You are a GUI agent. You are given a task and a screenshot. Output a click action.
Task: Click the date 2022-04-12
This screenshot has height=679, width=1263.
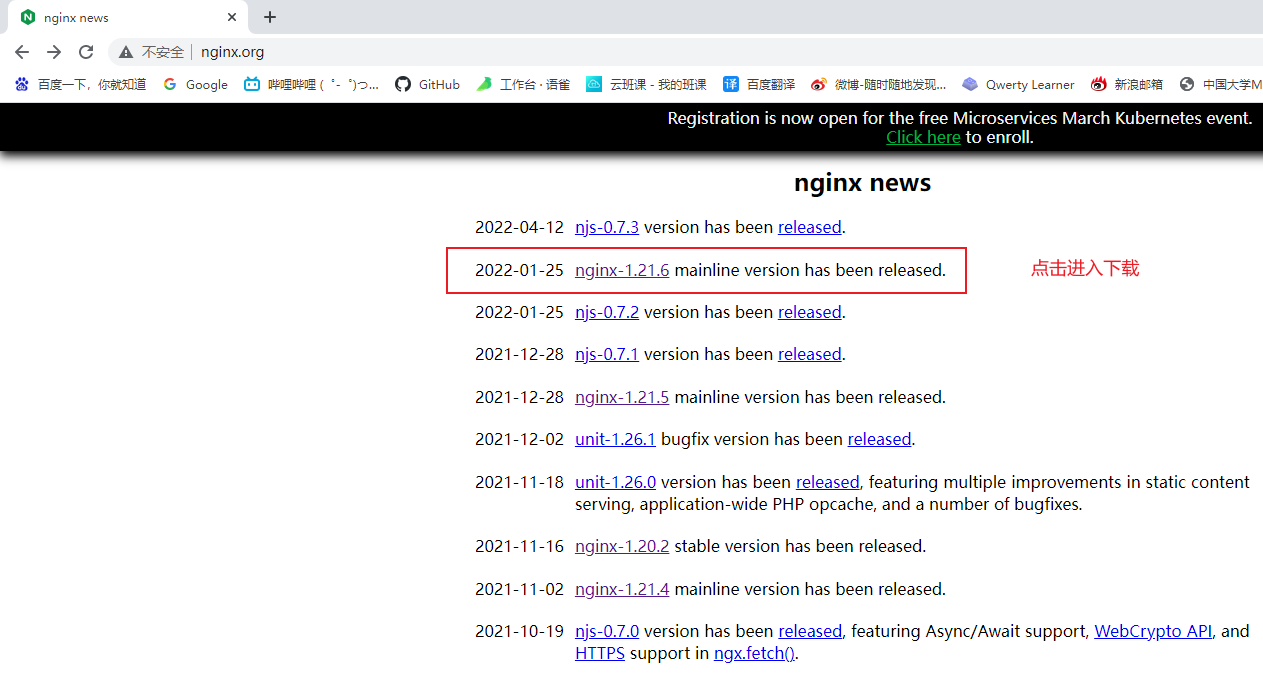pos(519,227)
